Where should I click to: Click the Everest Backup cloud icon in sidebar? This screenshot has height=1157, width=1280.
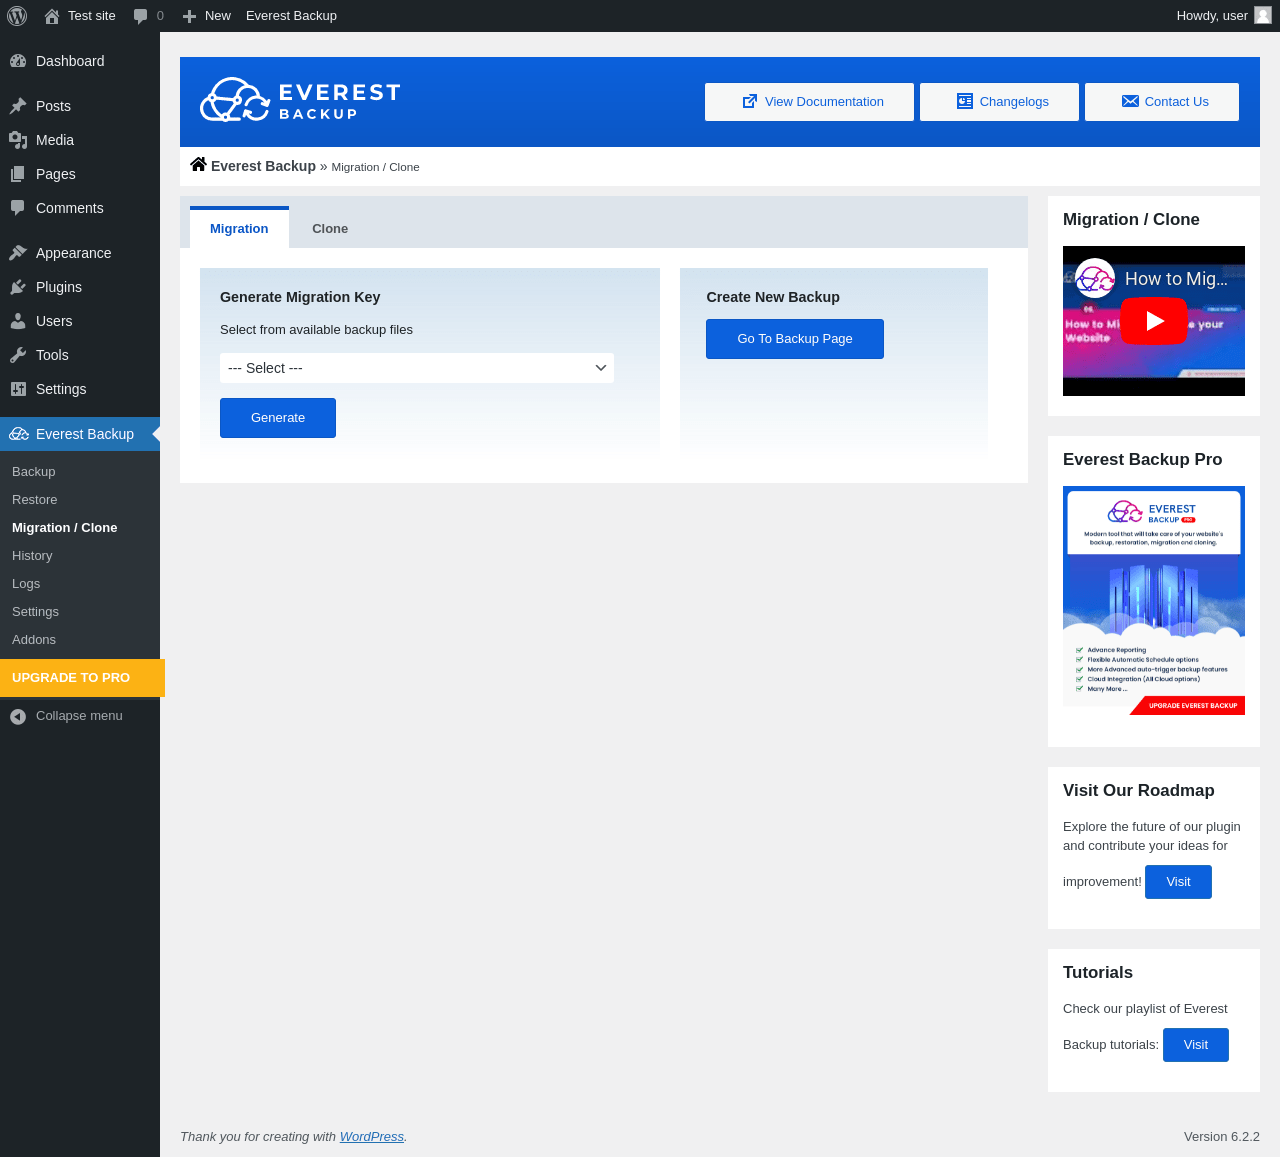point(19,434)
